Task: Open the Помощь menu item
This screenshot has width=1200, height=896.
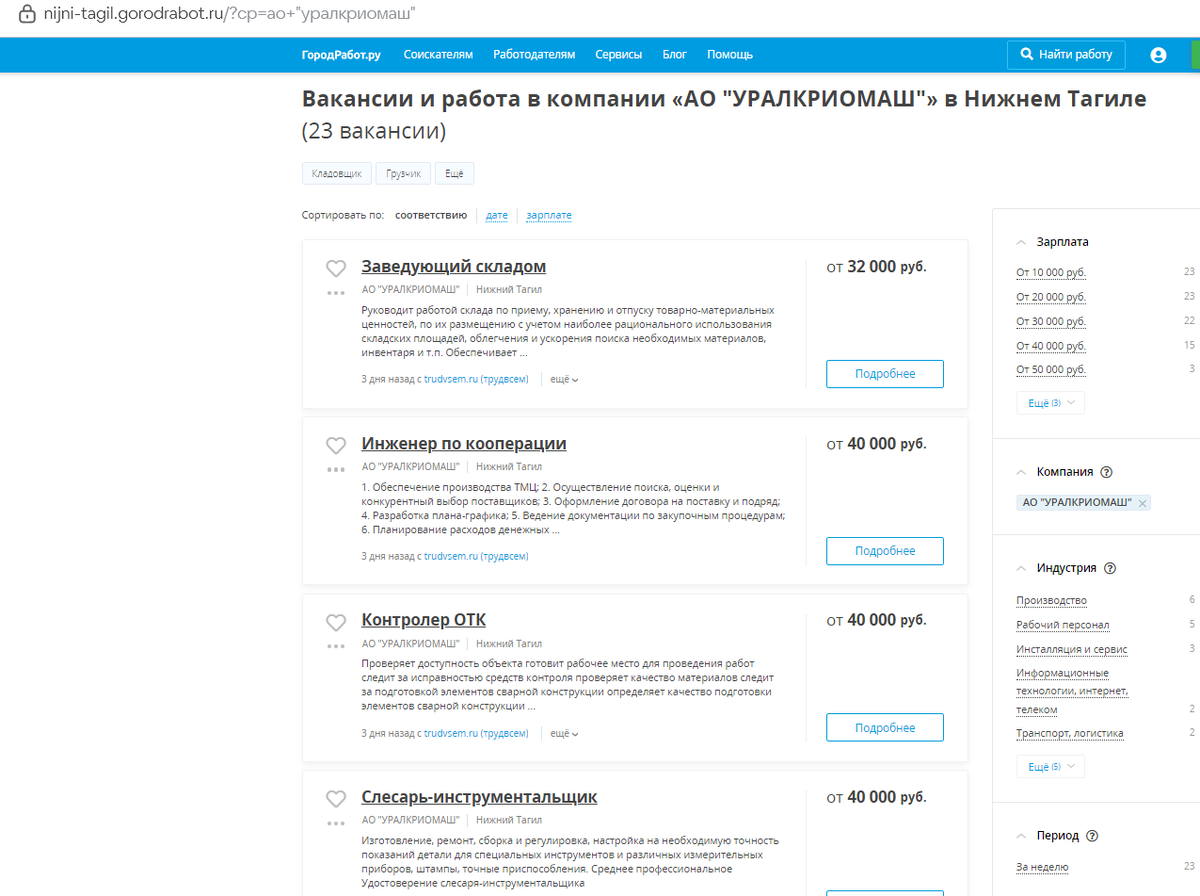Action: point(730,55)
